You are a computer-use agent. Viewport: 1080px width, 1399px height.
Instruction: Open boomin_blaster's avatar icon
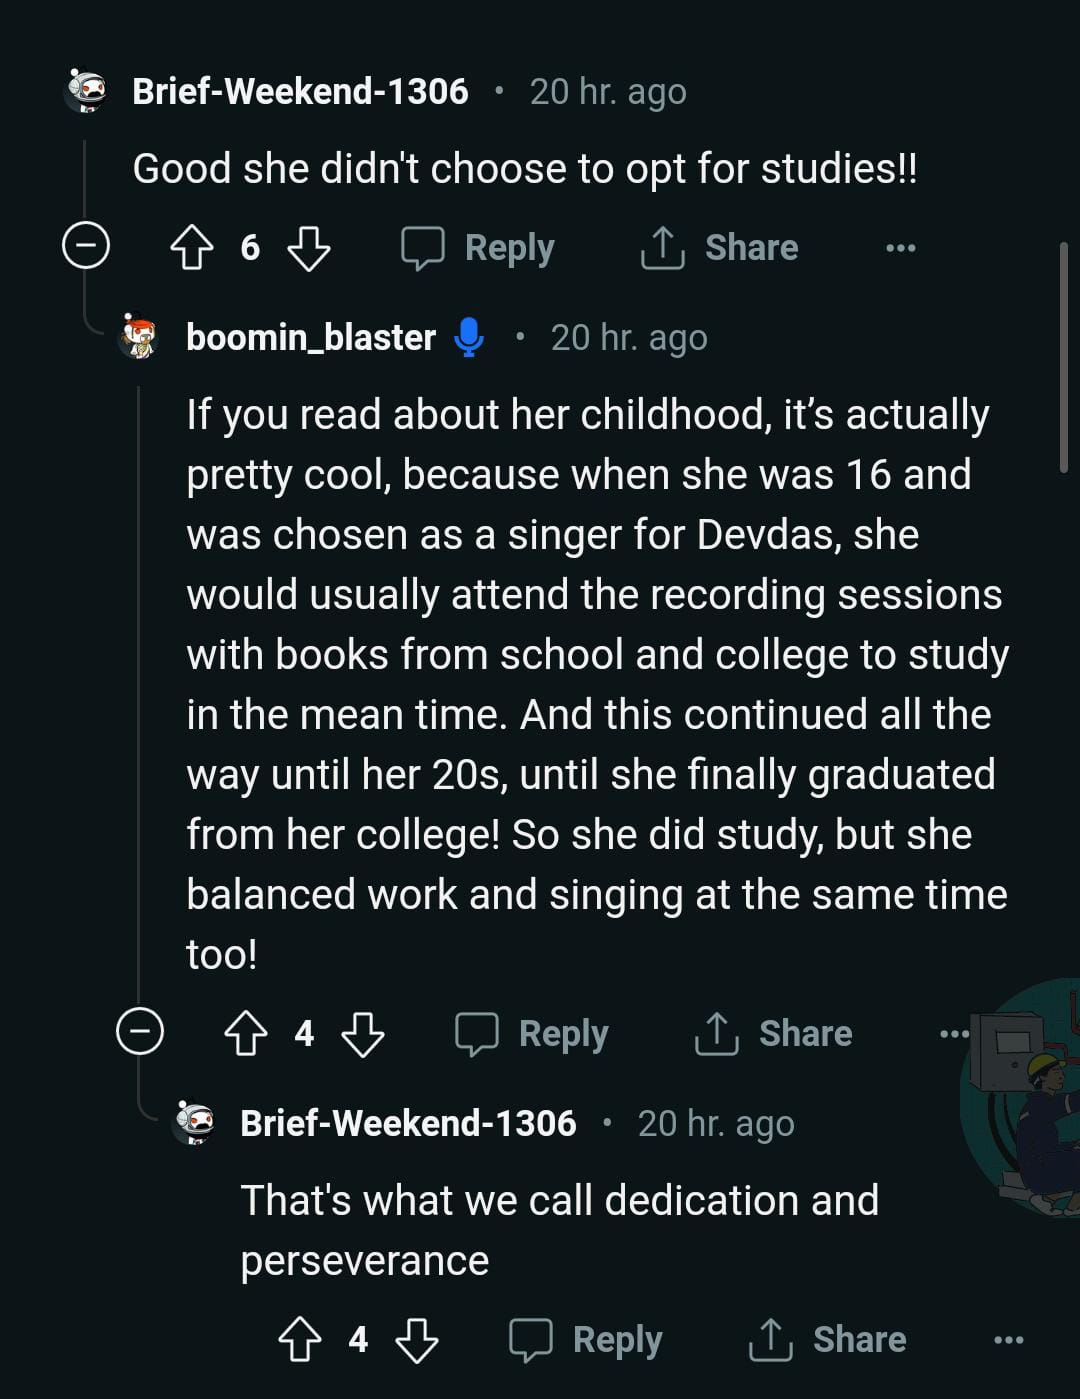click(x=140, y=337)
